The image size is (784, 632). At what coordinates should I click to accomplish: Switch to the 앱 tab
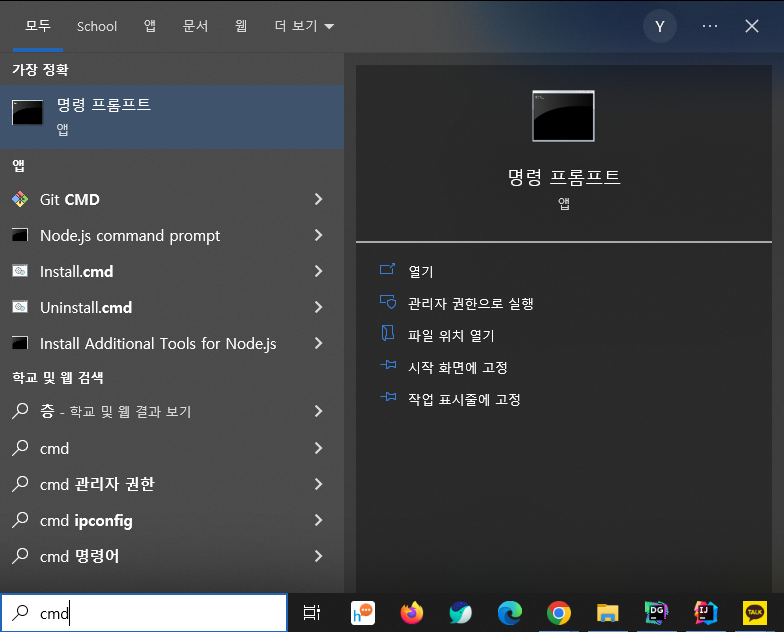(x=150, y=26)
